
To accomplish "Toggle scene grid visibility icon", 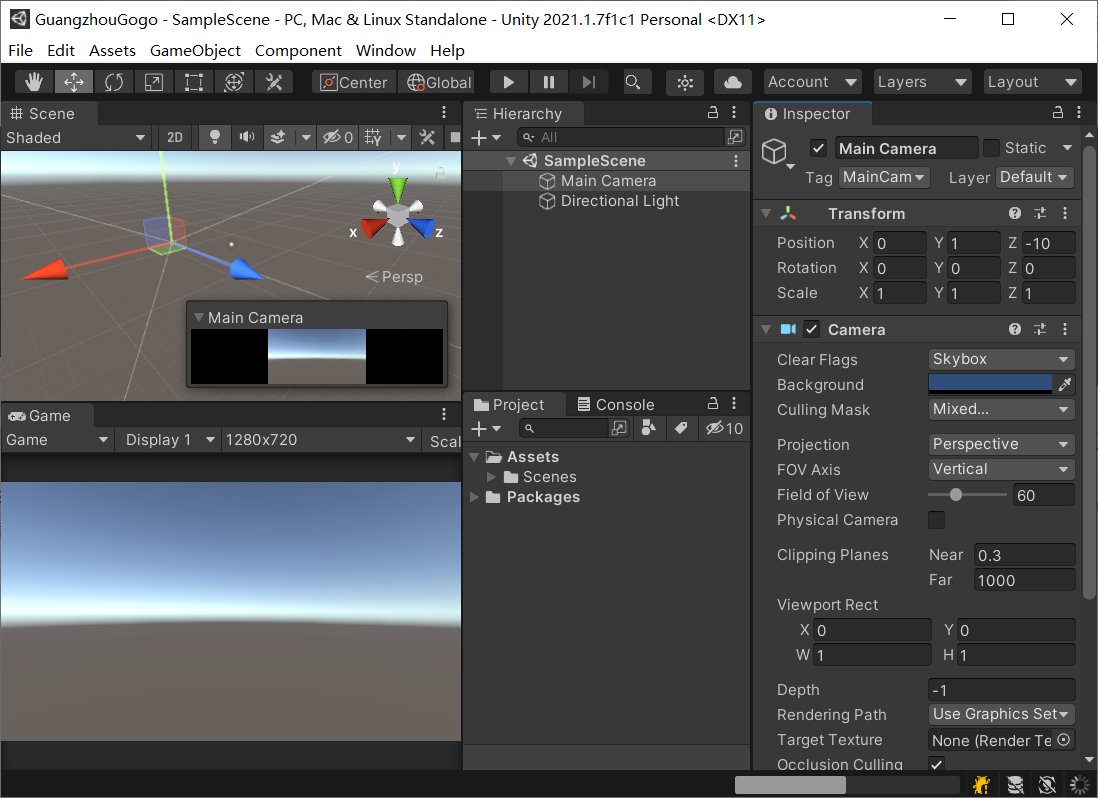I will click(373, 137).
